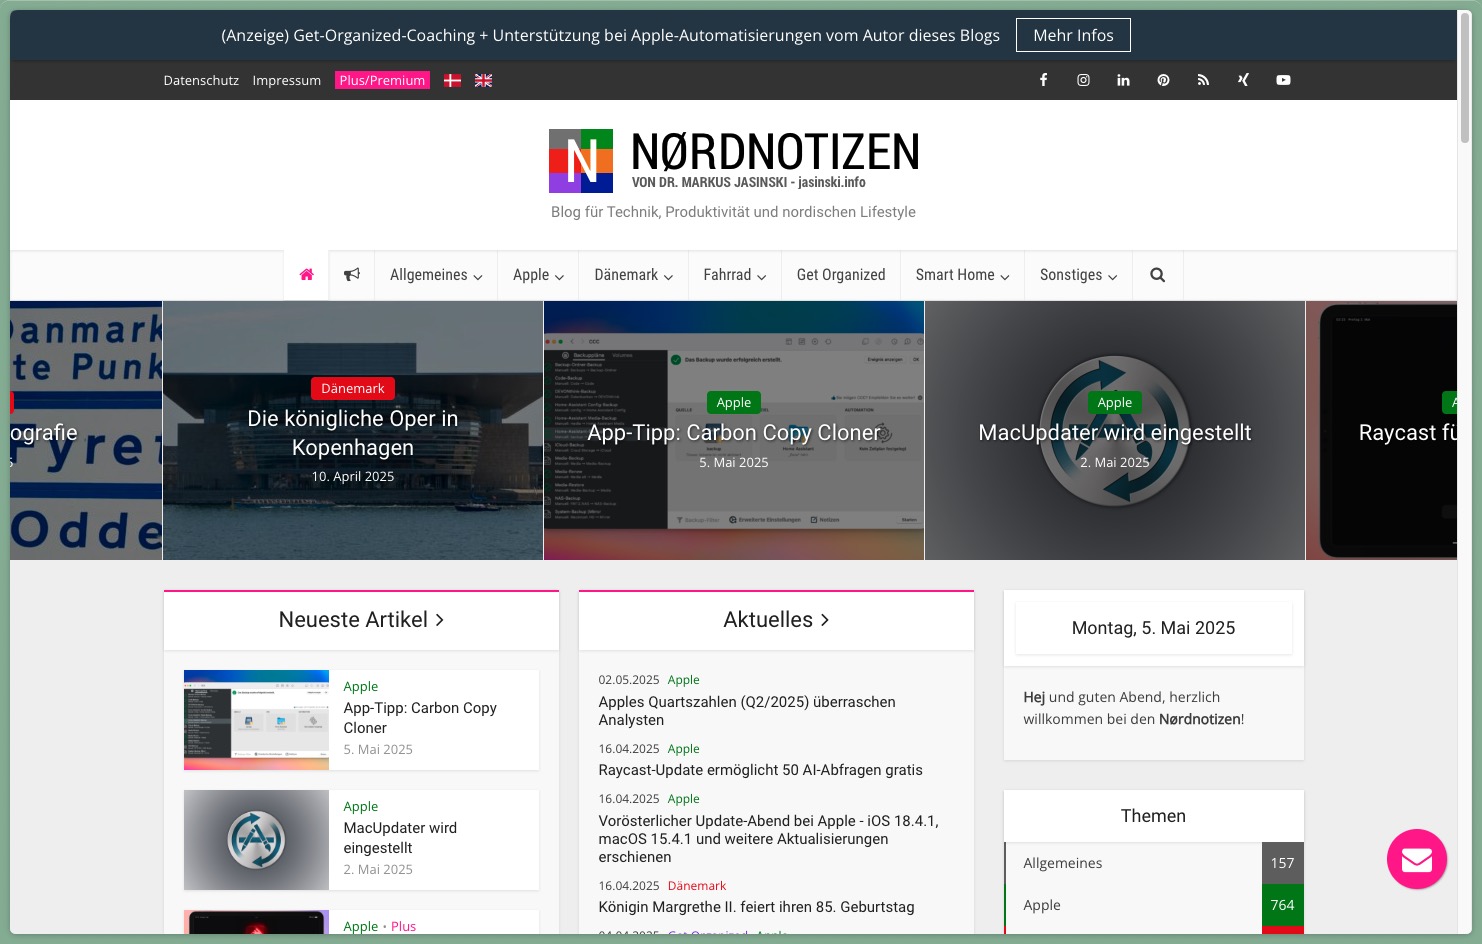The width and height of the screenshot is (1482, 944).
Task: Select the Smart Home menu item
Action: point(961,274)
